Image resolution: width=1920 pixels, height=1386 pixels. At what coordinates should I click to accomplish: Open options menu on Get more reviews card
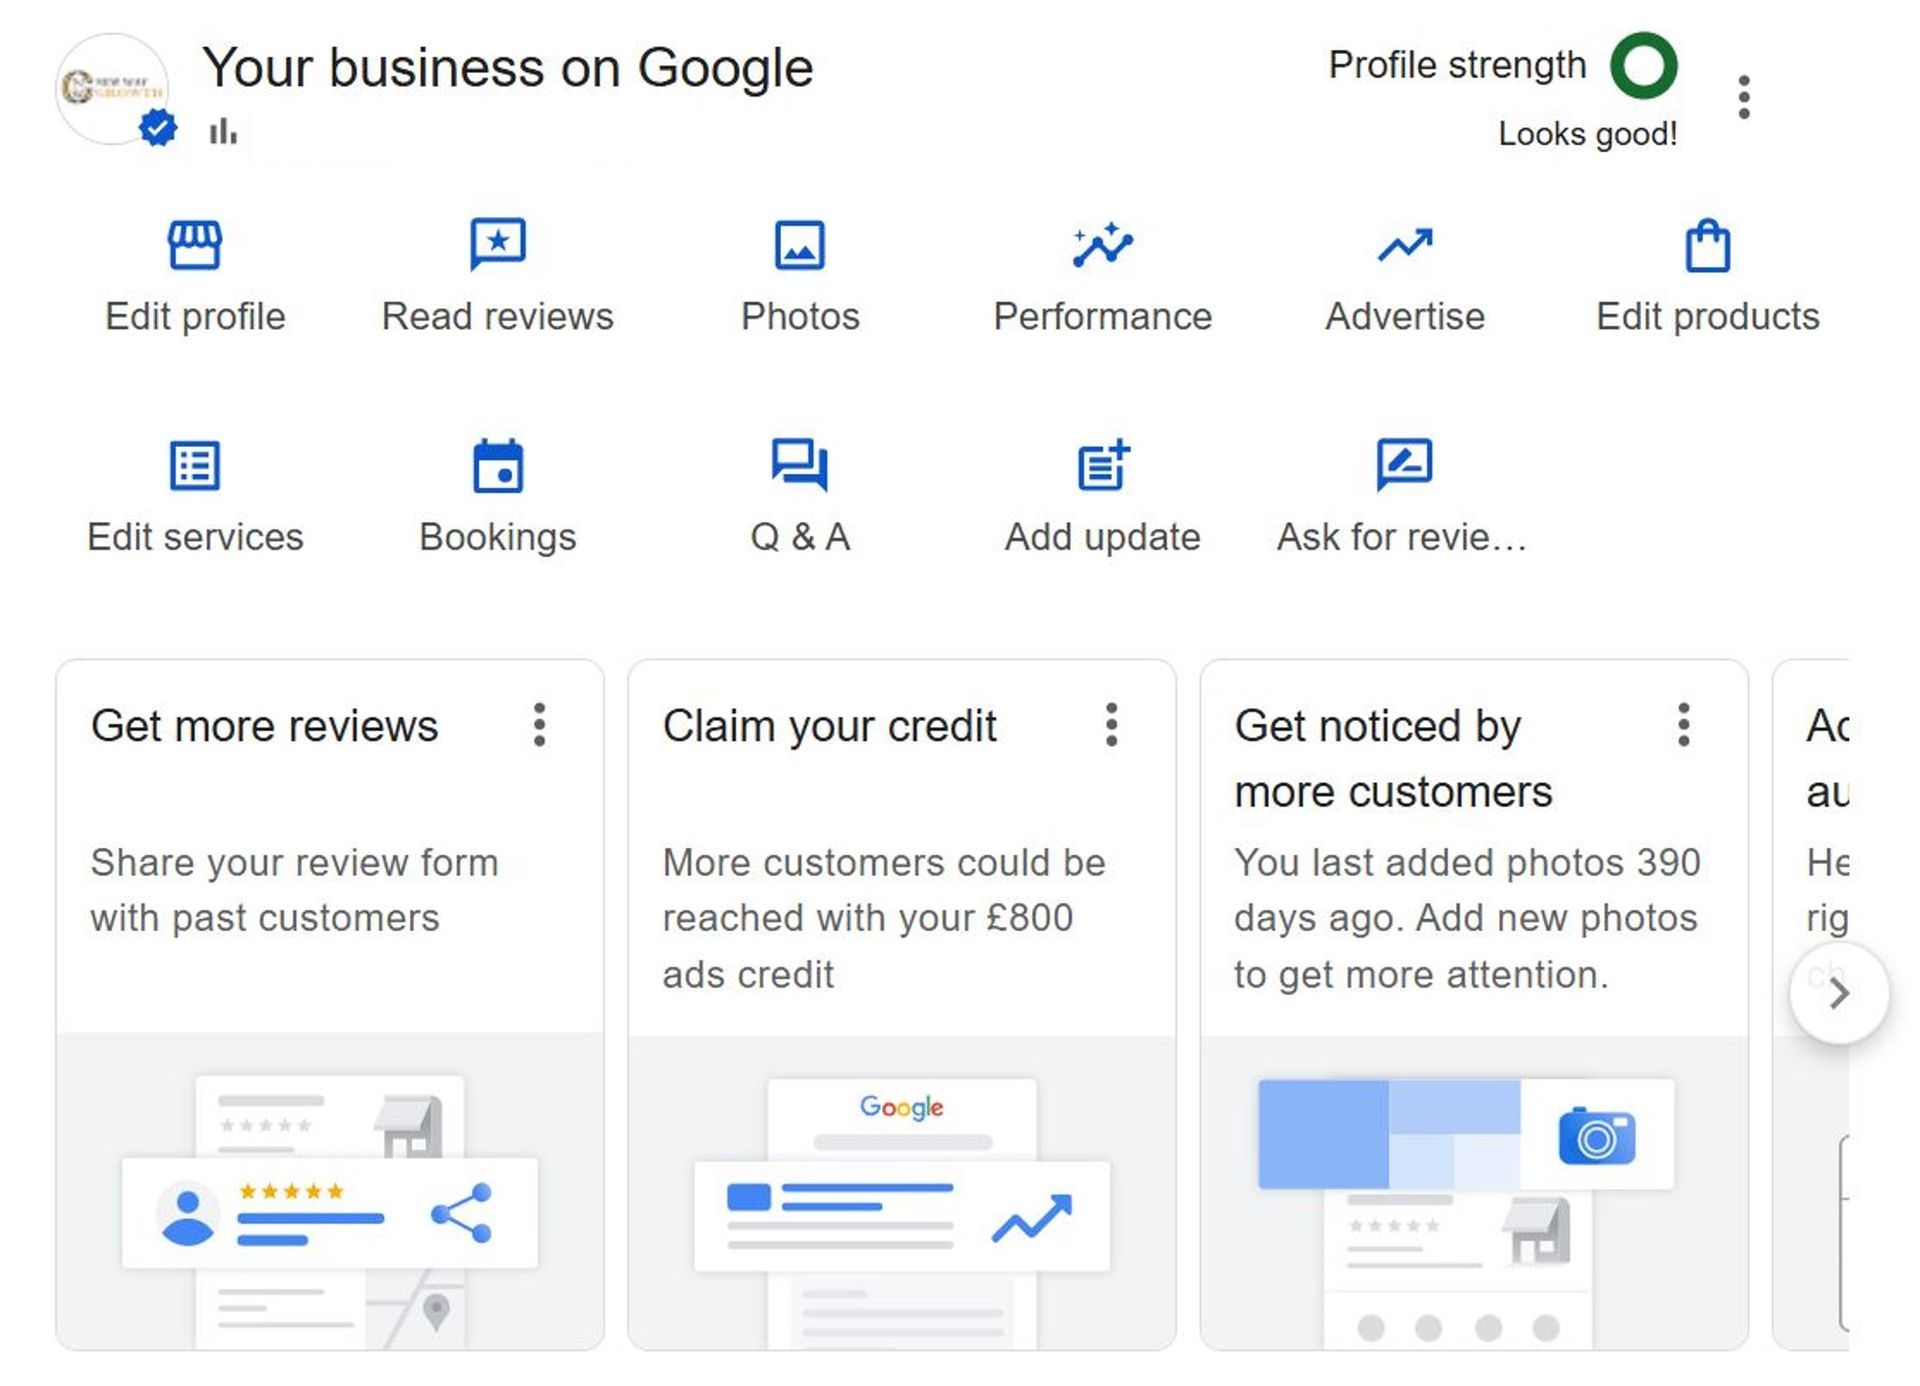pyautogui.click(x=540, y=725)
